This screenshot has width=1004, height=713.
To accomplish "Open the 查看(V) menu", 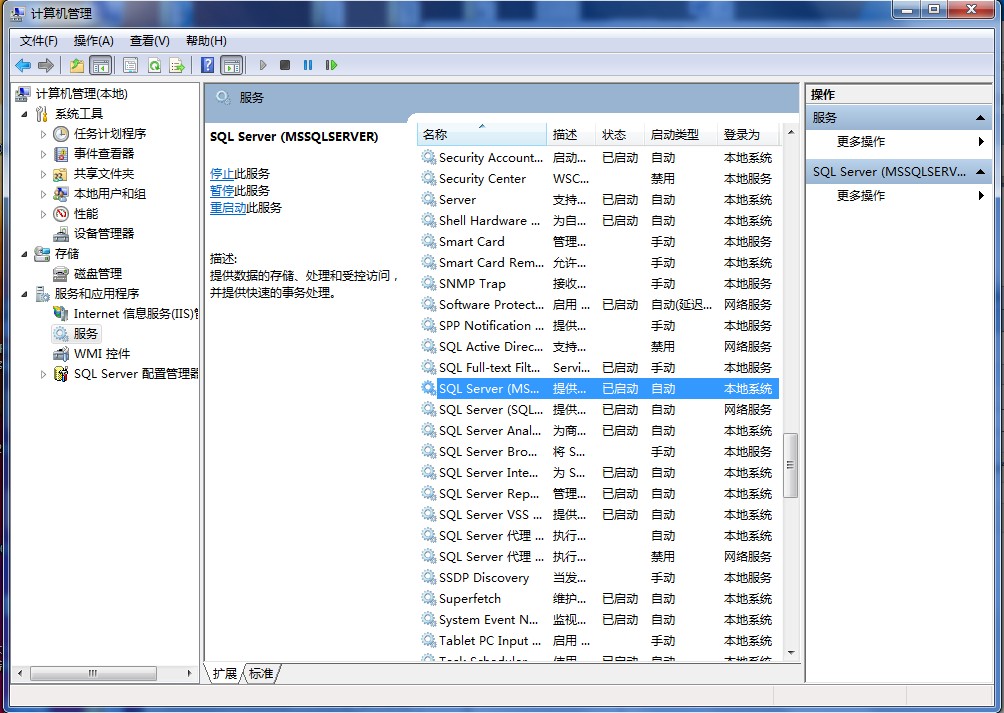I will [149, 40].
